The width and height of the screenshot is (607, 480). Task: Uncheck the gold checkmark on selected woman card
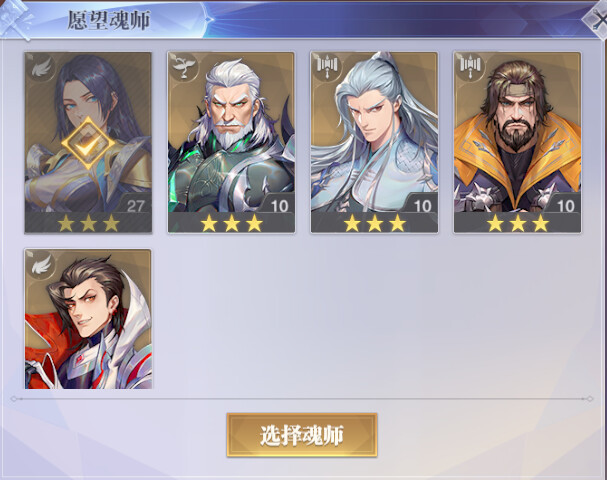coord(88,143)
